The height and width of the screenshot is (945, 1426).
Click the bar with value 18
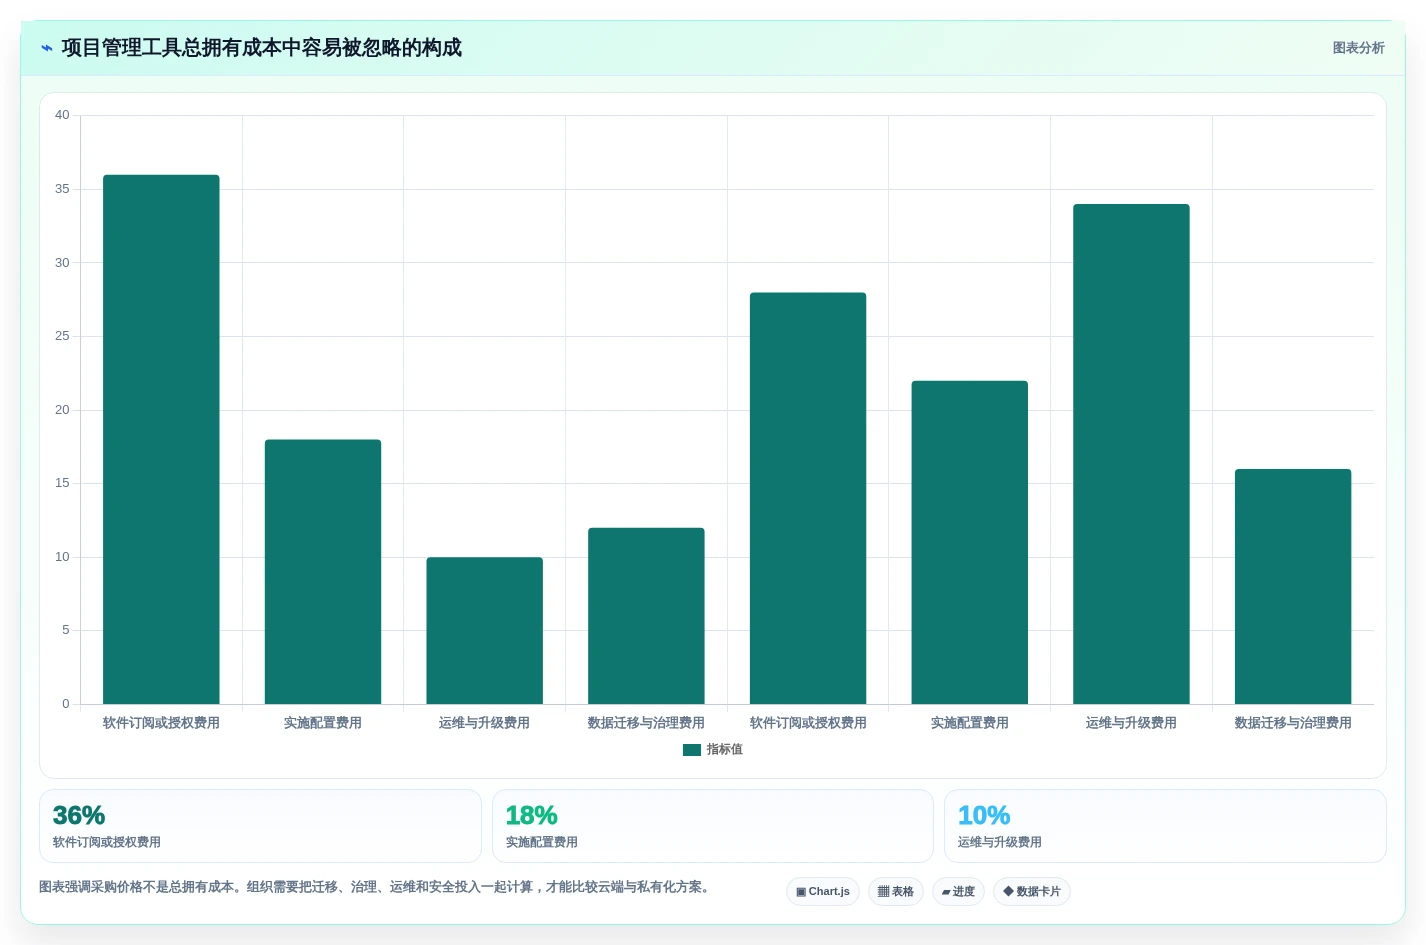(323, 572)
